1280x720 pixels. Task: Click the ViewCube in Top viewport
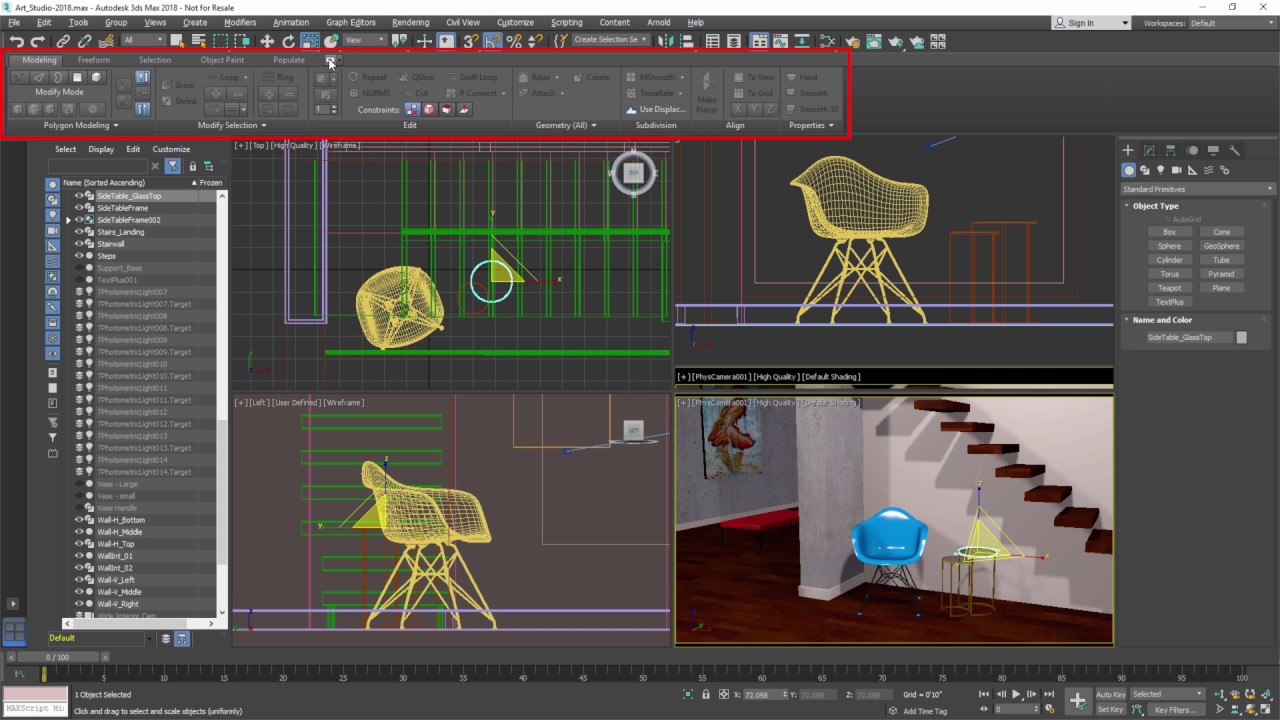(x=633, y=173)
